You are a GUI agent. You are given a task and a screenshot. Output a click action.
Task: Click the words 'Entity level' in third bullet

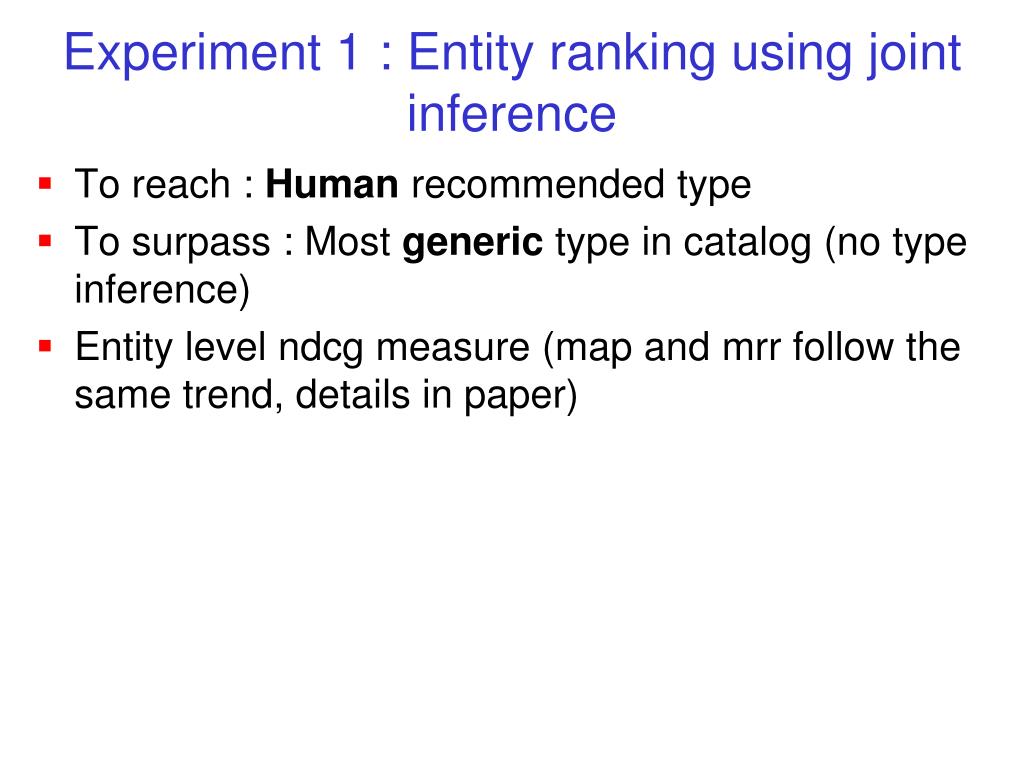pos(170,347)
